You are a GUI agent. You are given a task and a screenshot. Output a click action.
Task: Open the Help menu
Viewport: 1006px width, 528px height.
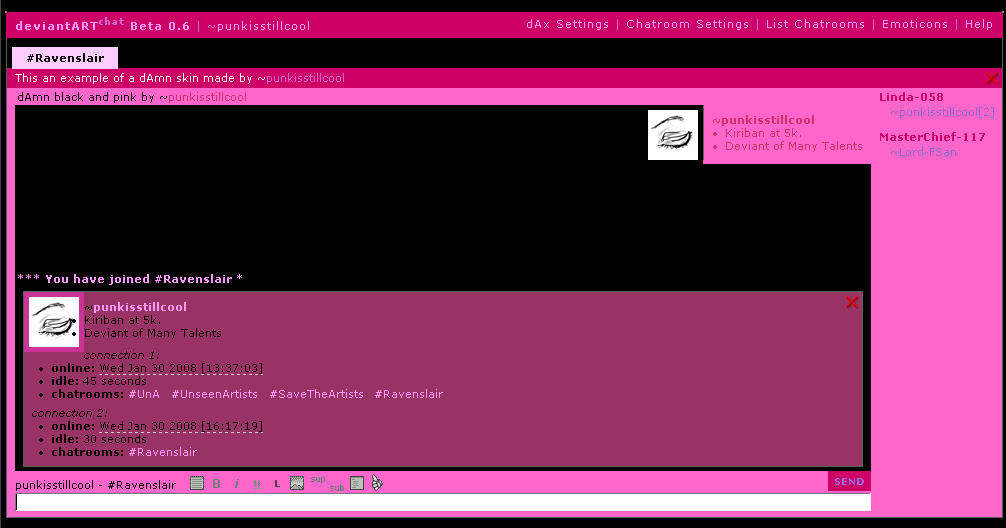coord(978,24)
